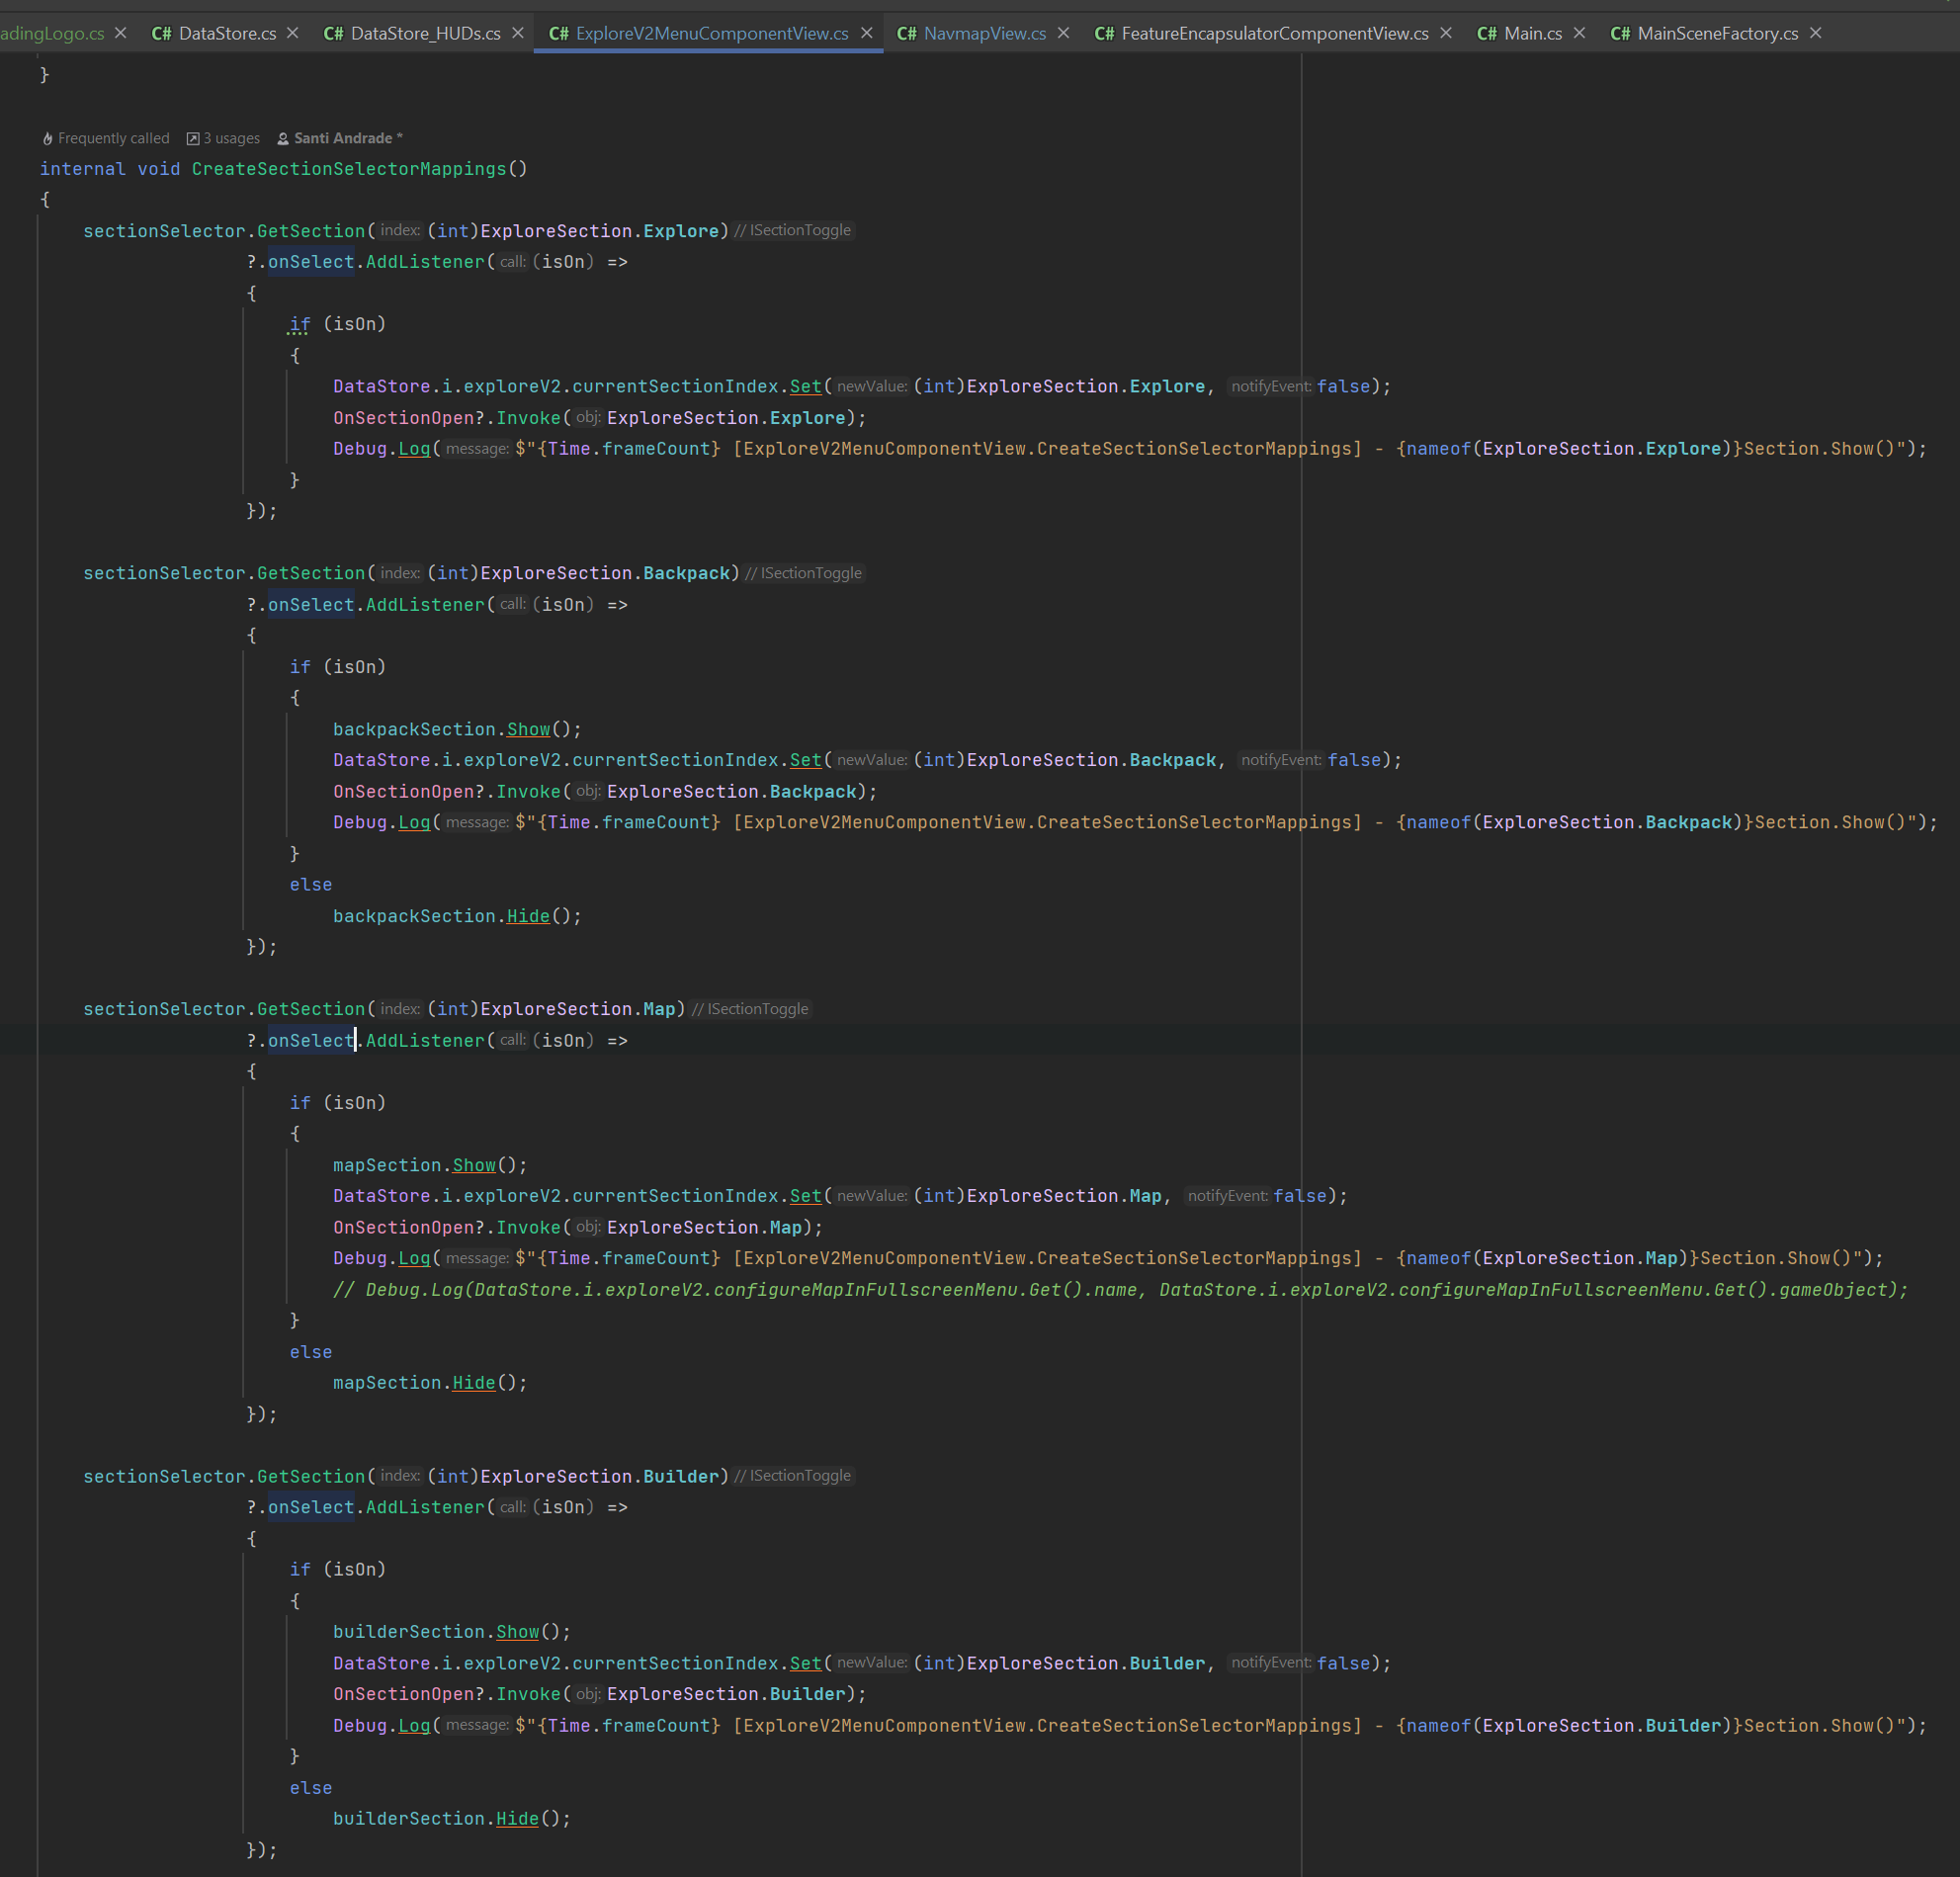Close the Main.cs tab

click(1579, 33)
